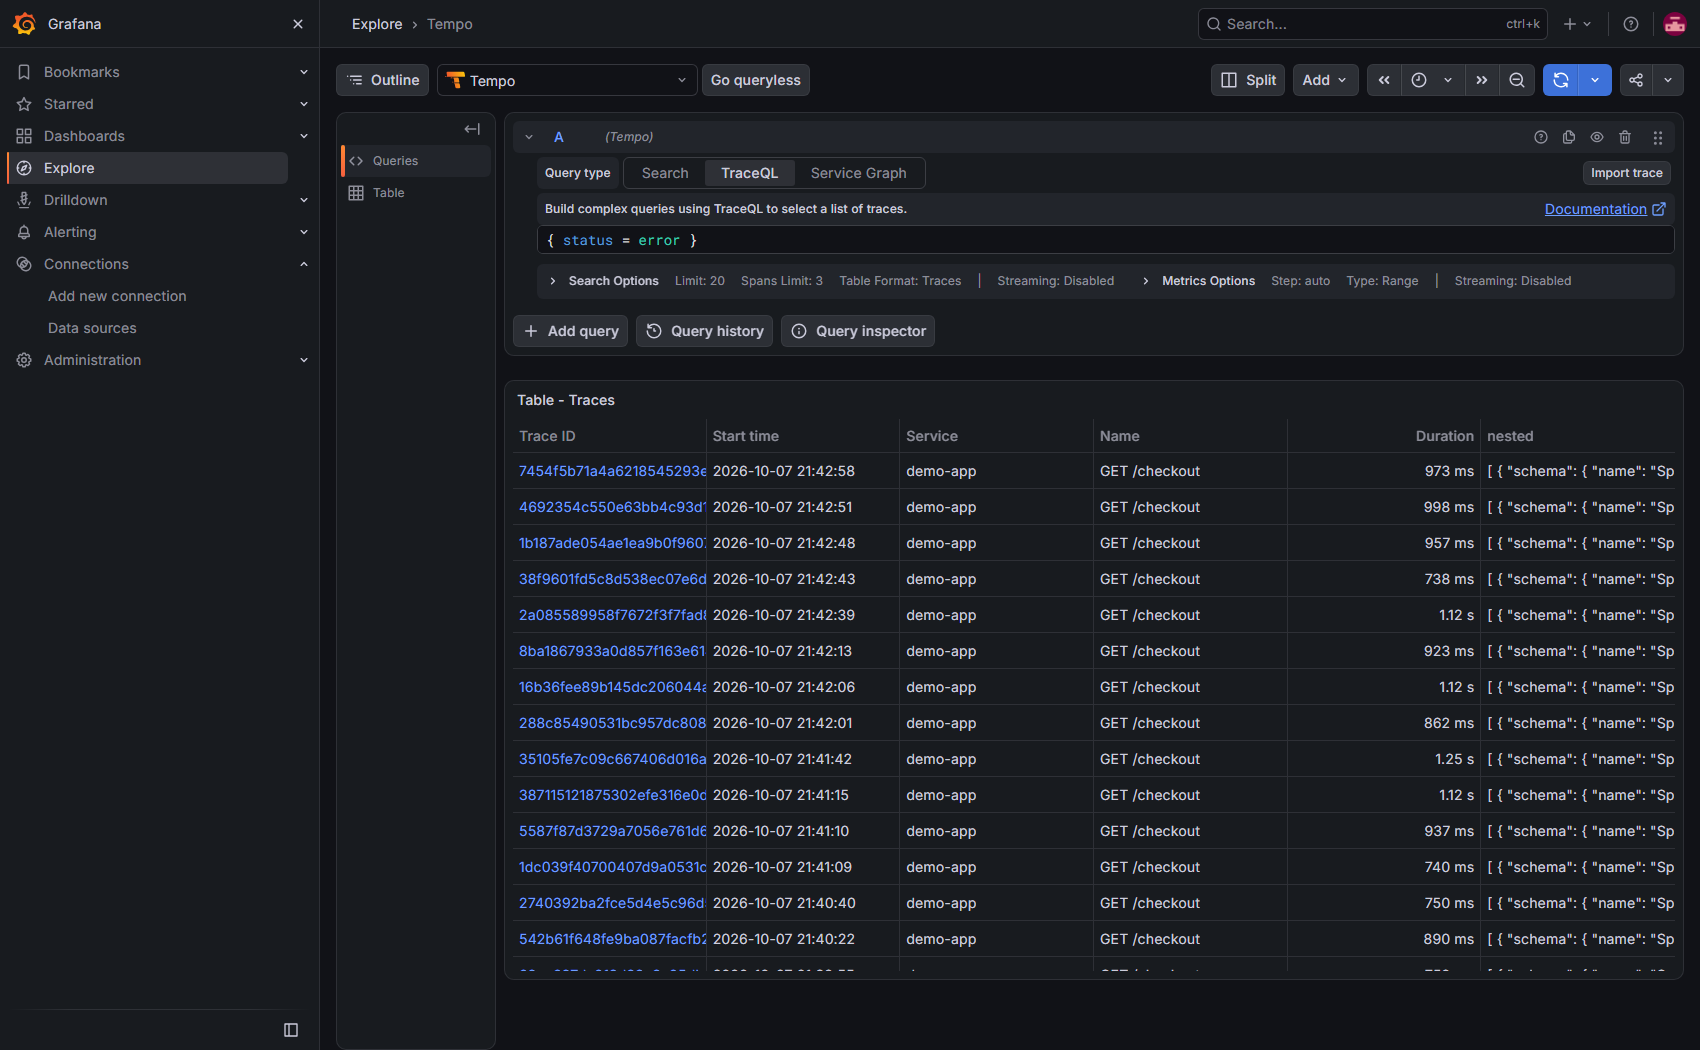Image resolution: width=1700 pixels, height=1050 pixels.
Task: Toggle query A visibility eye
Action: (x=1597, y=137)
